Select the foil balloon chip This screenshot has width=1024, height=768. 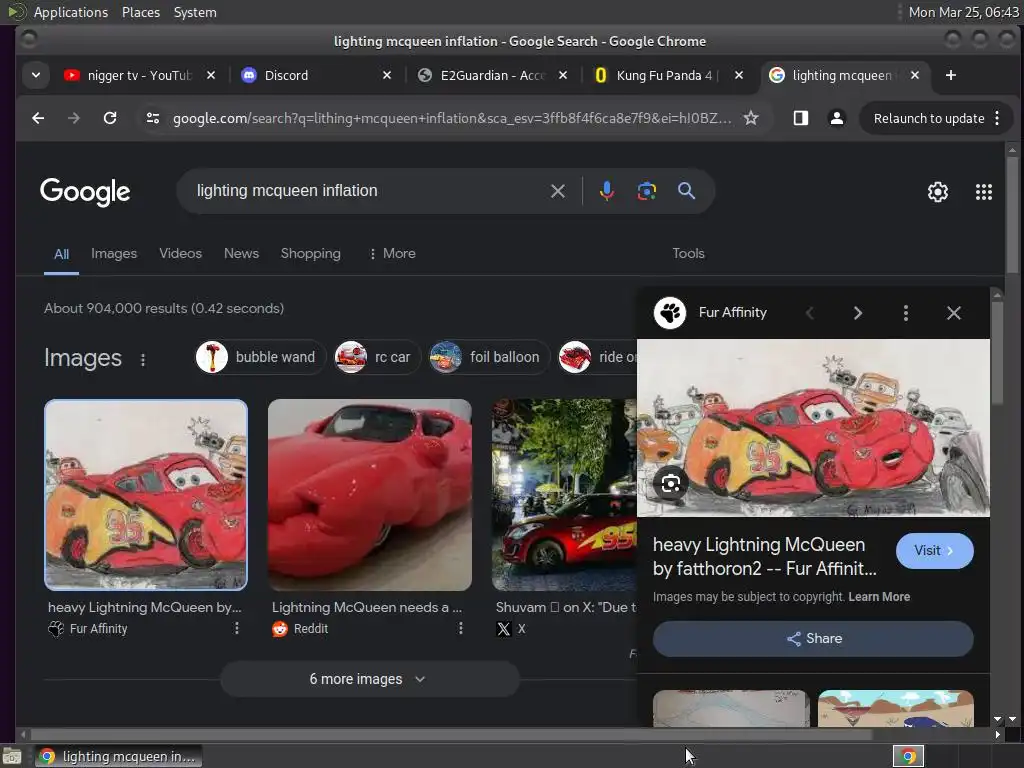coord(488,357)
